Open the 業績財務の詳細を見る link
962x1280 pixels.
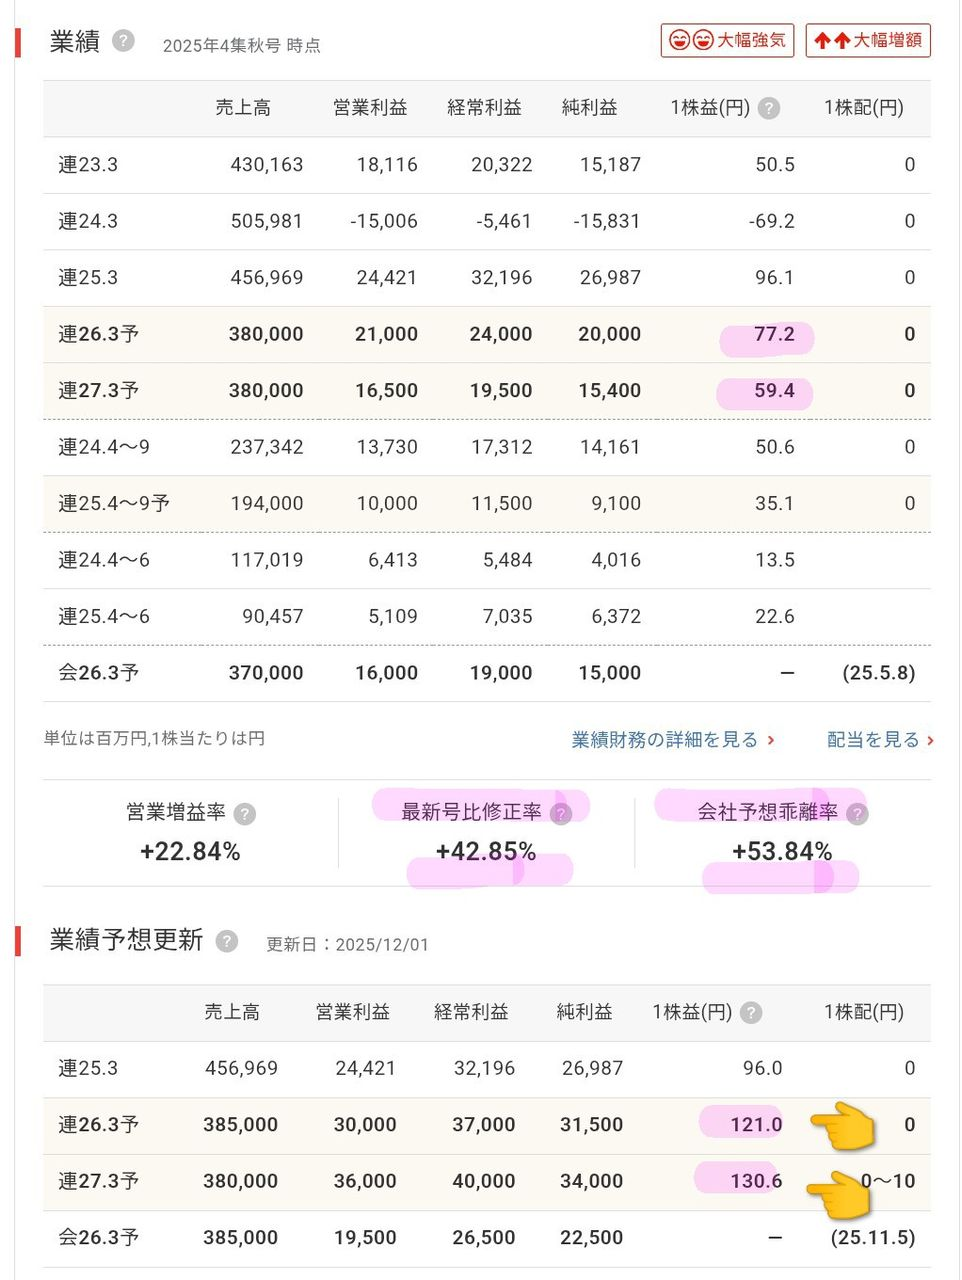[x=664, y=740]
